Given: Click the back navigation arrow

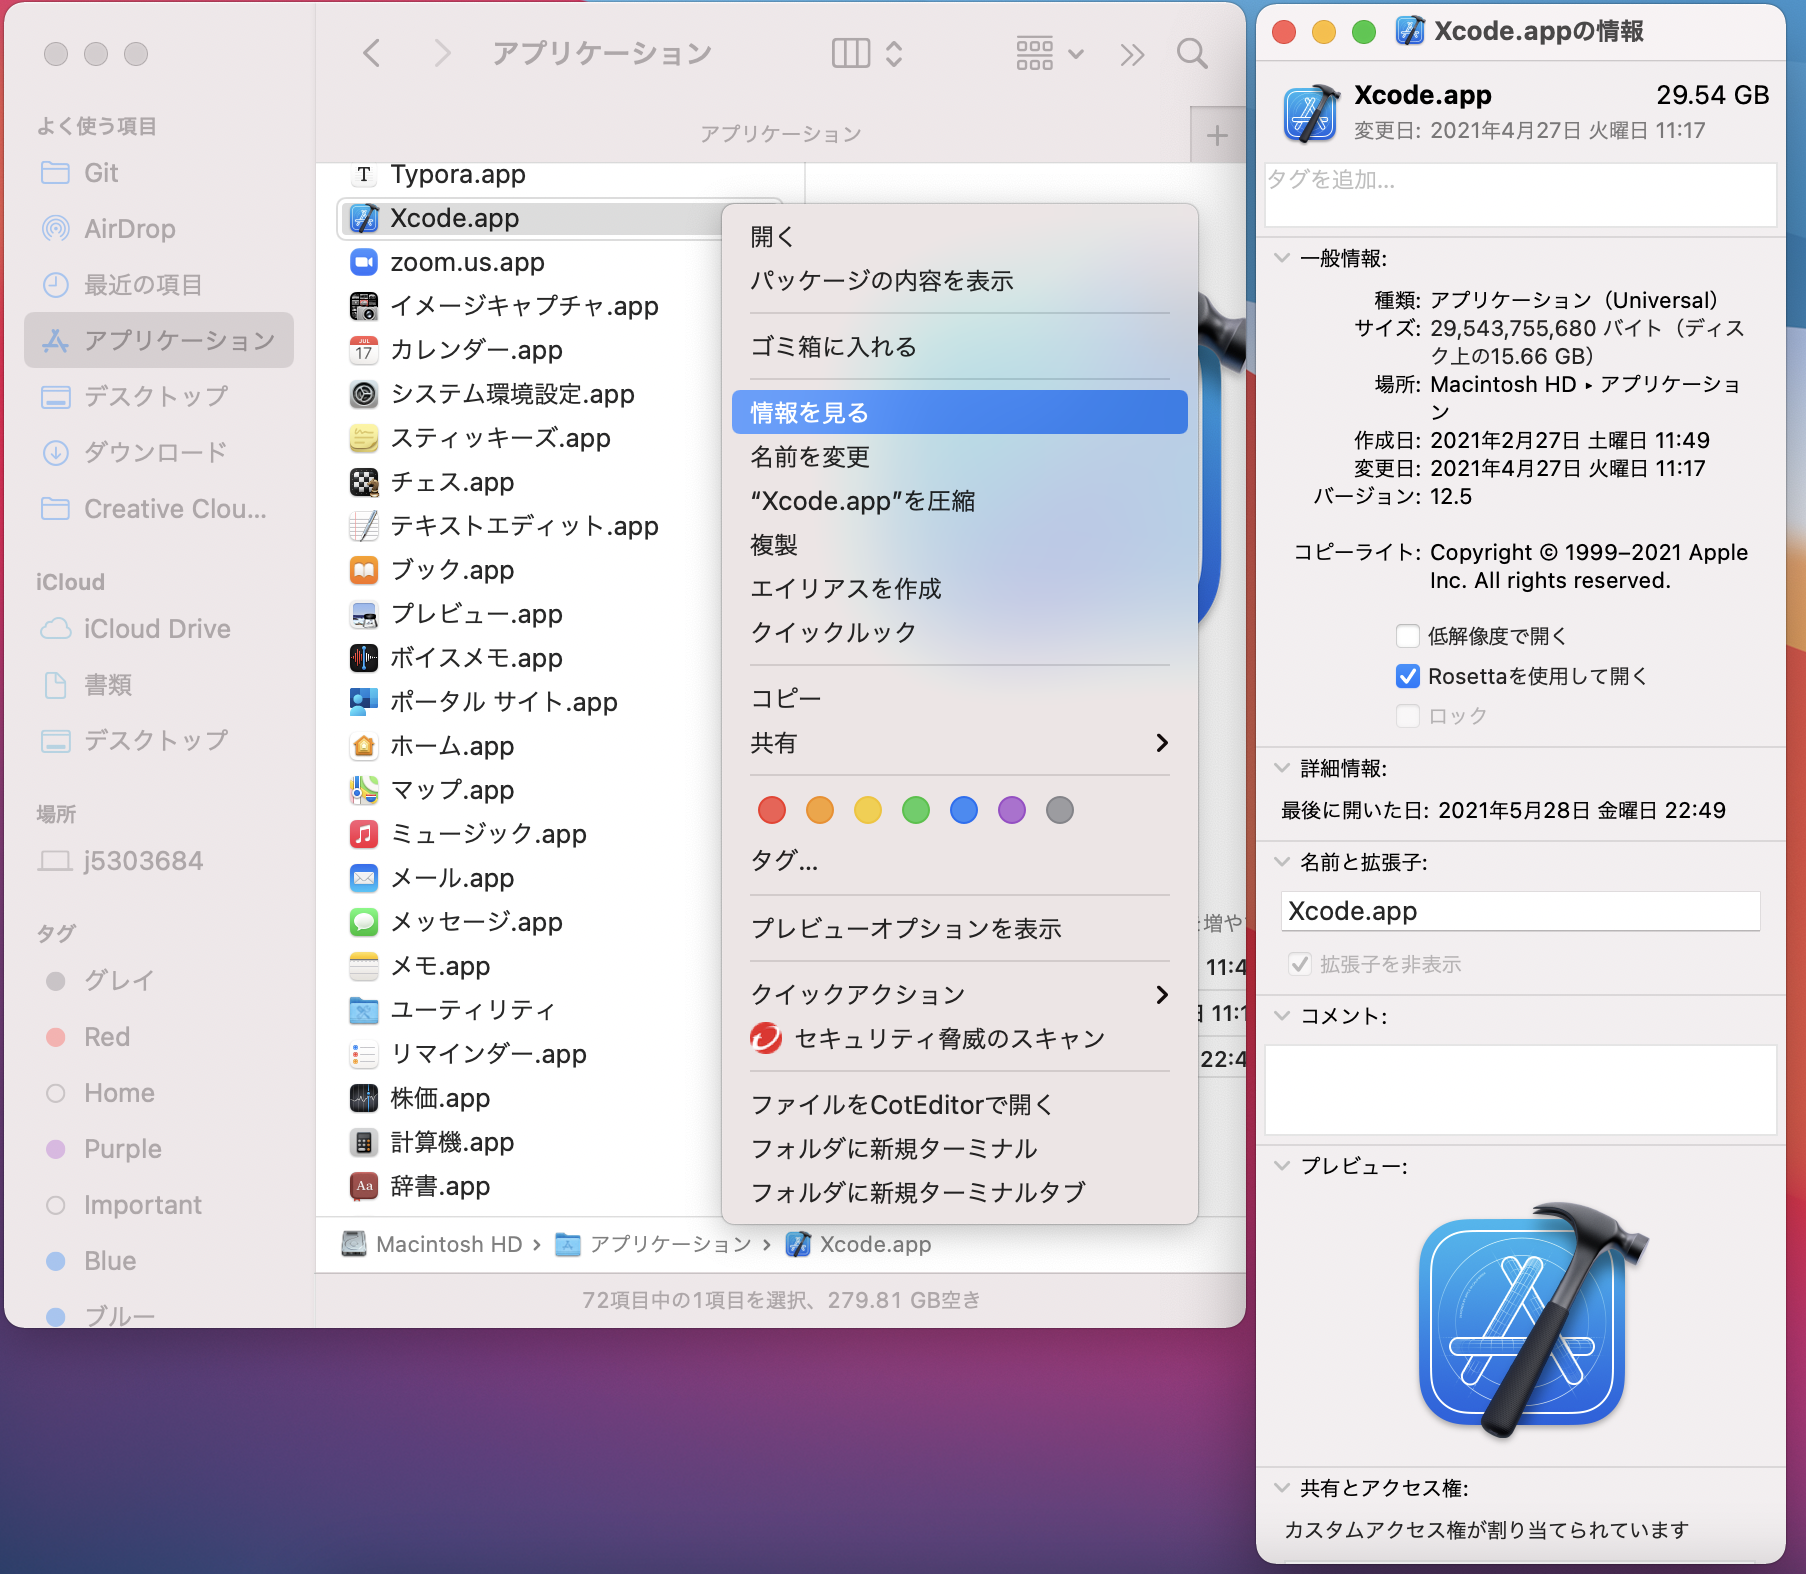Looking at the screenshot, I should [370, 53].
